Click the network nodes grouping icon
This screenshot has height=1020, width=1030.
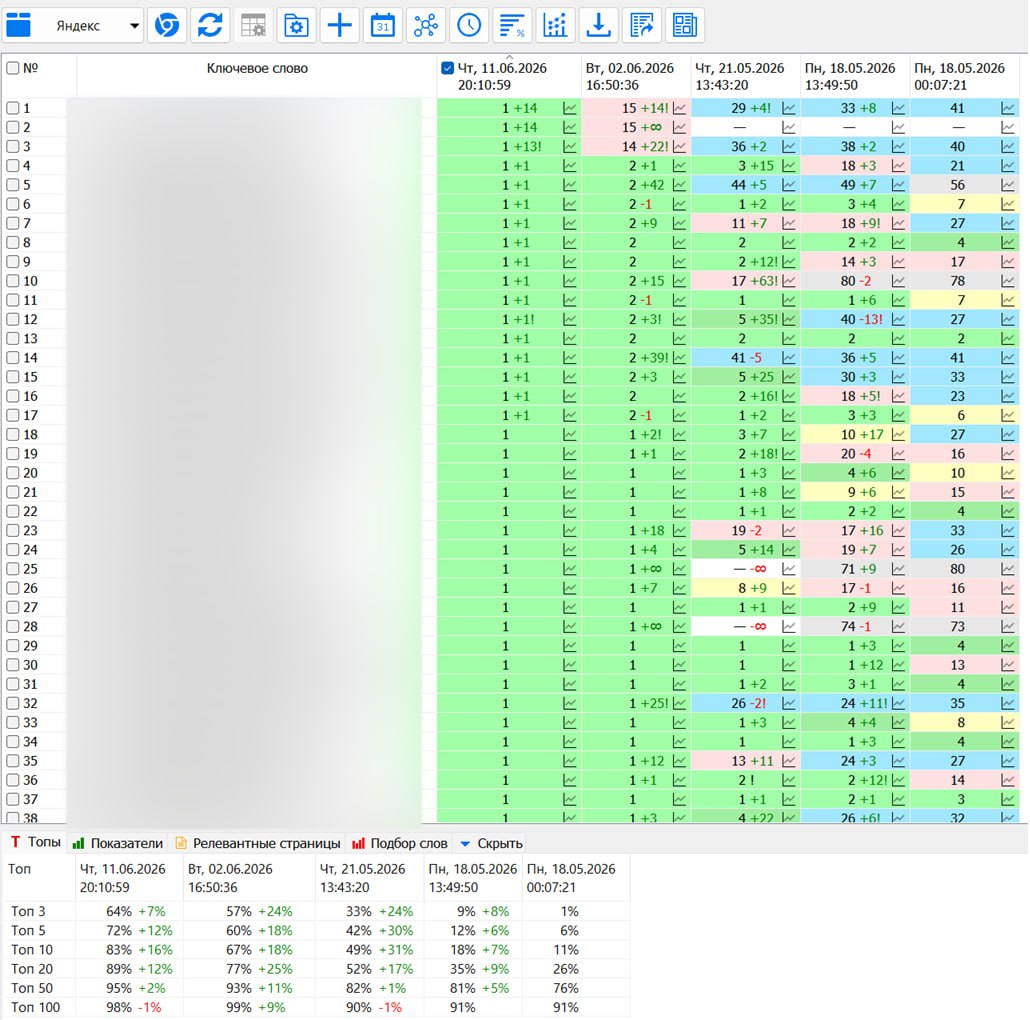tap(426, 26)
